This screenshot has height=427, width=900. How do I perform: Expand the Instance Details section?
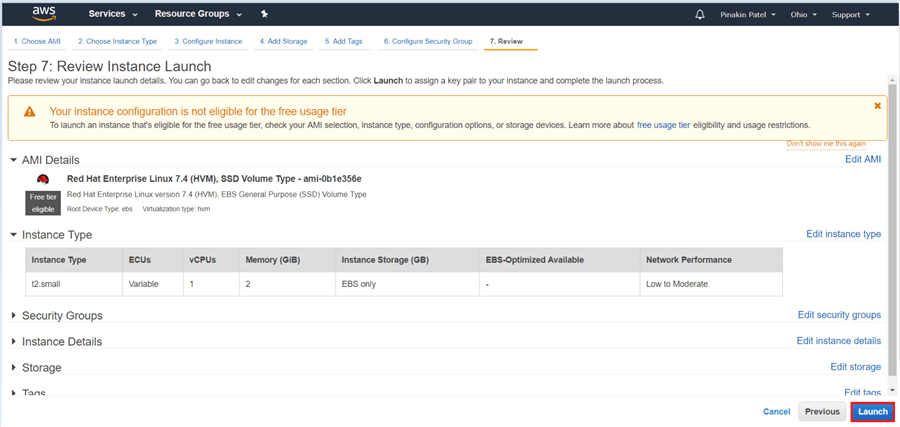tap(14, 341)
